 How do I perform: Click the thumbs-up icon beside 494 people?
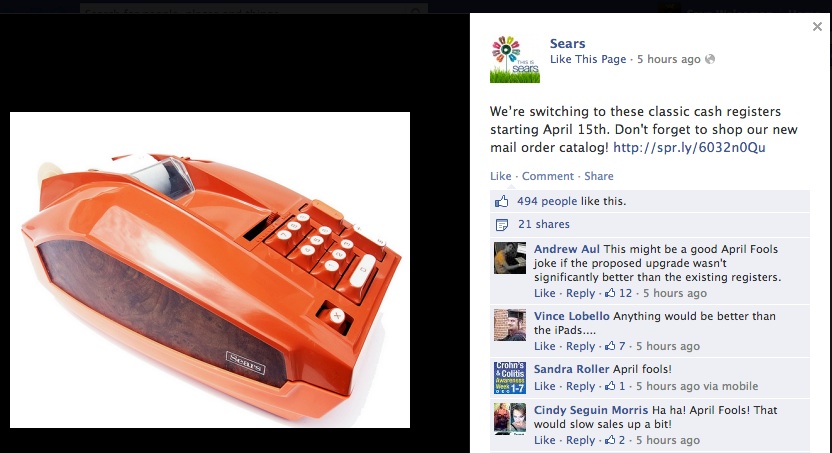pyautogui.click(x=501, y=201)
